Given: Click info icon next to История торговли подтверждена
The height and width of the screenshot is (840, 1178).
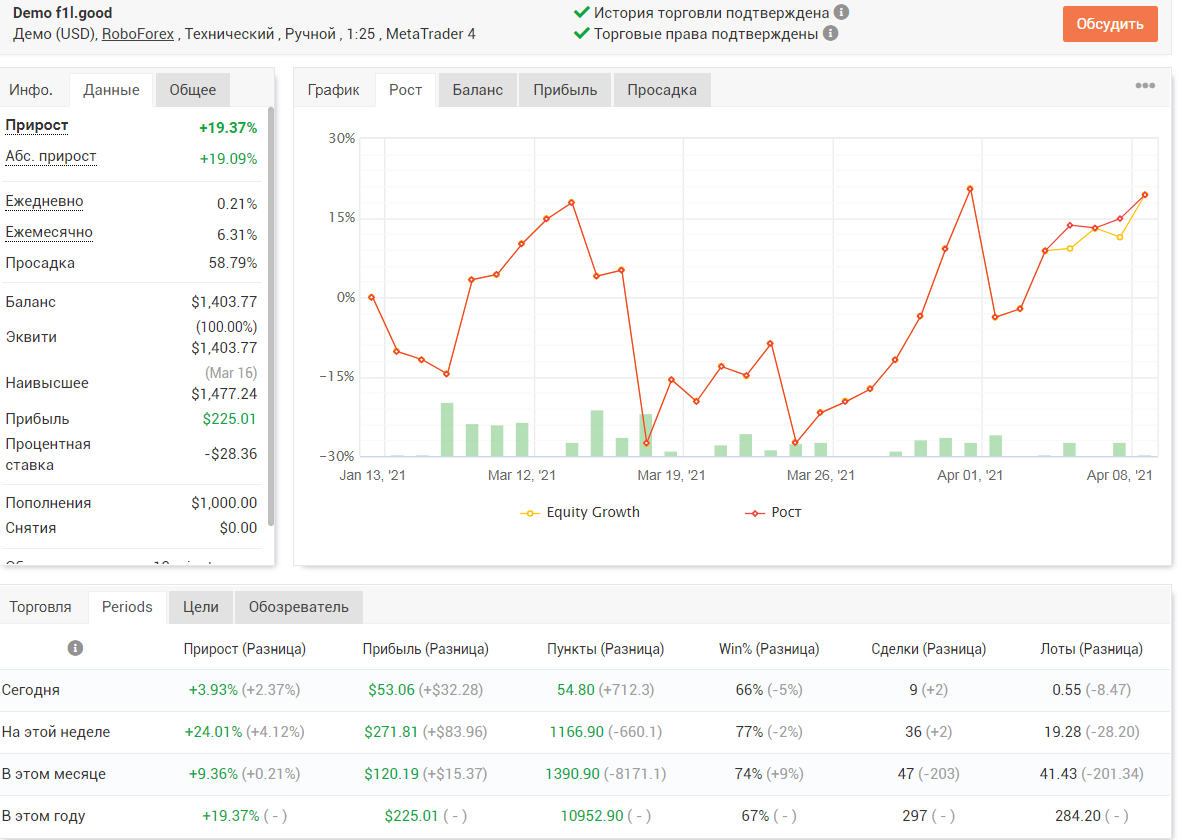Looking at the screenshot, I should point(841,12).
